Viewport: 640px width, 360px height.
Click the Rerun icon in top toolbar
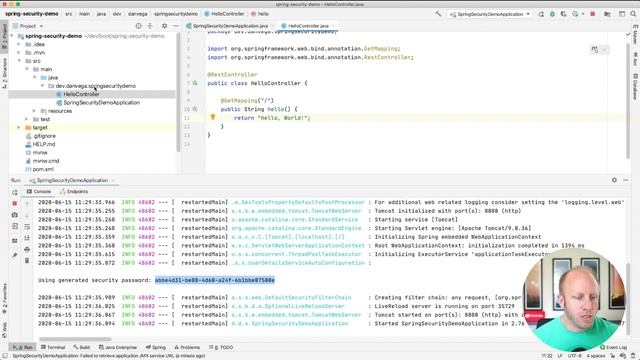click(541, 14)
